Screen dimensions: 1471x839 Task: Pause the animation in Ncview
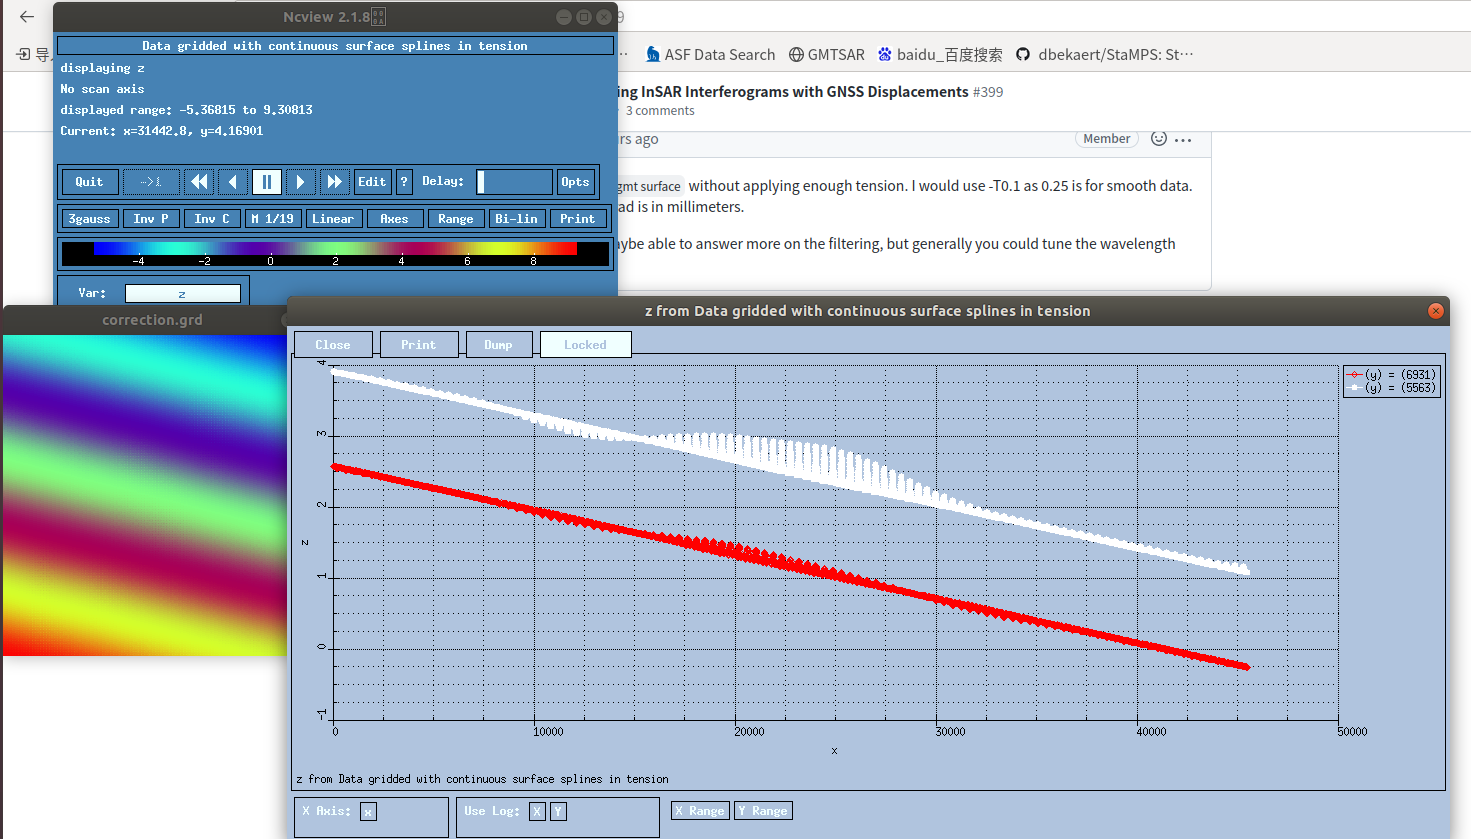pos(267,181)
